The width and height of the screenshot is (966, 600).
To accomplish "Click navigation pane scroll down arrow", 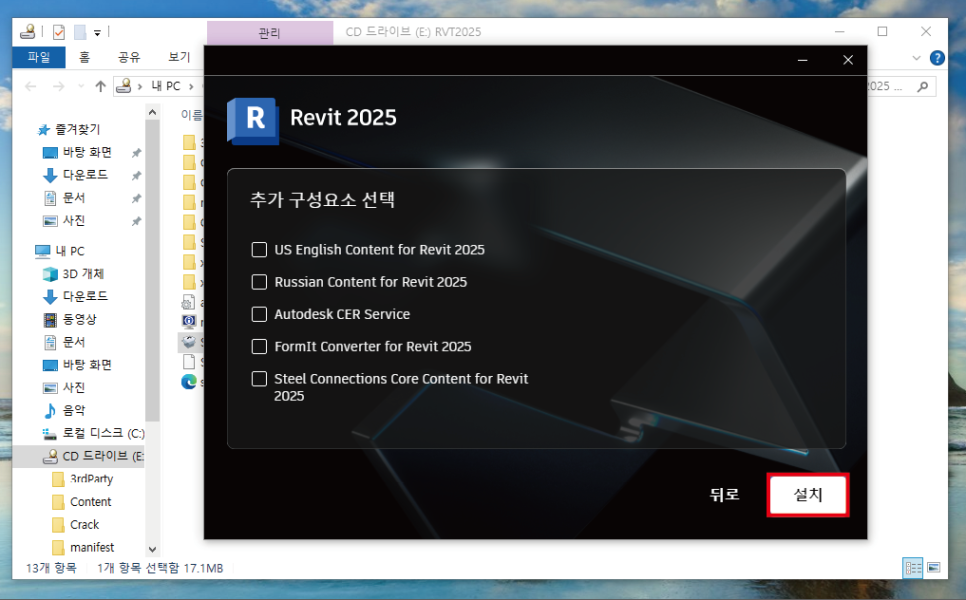I will pos(153,549).
